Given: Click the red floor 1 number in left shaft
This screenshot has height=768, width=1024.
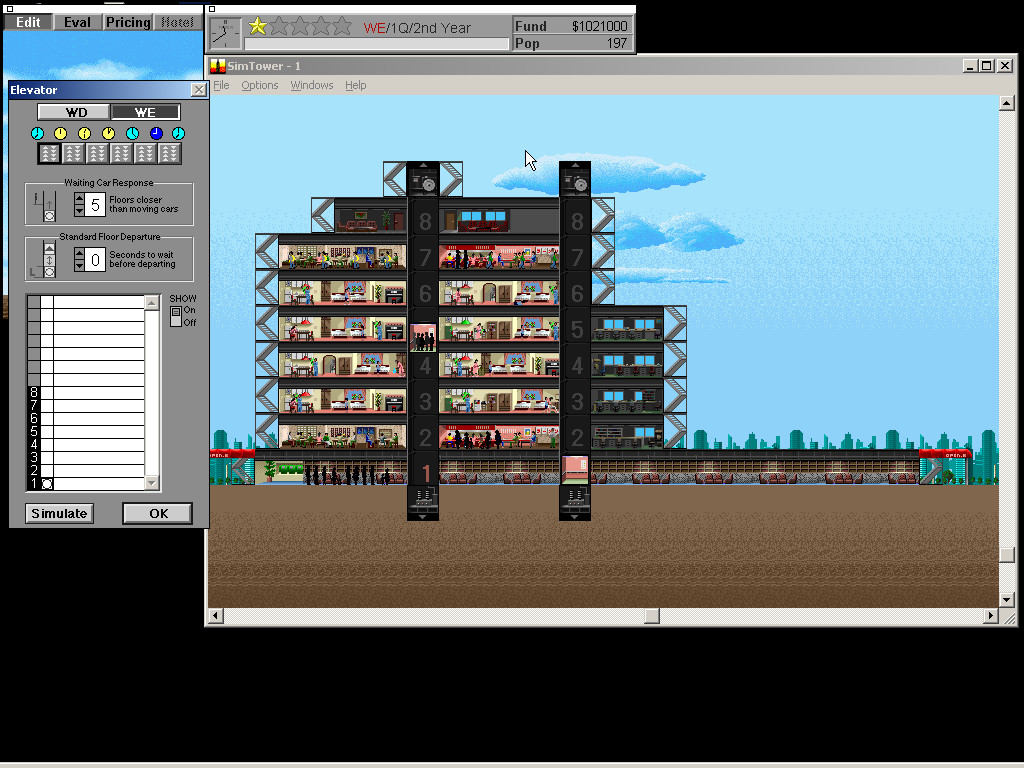Looking at the screenshot, I should (x=426, y=472).
